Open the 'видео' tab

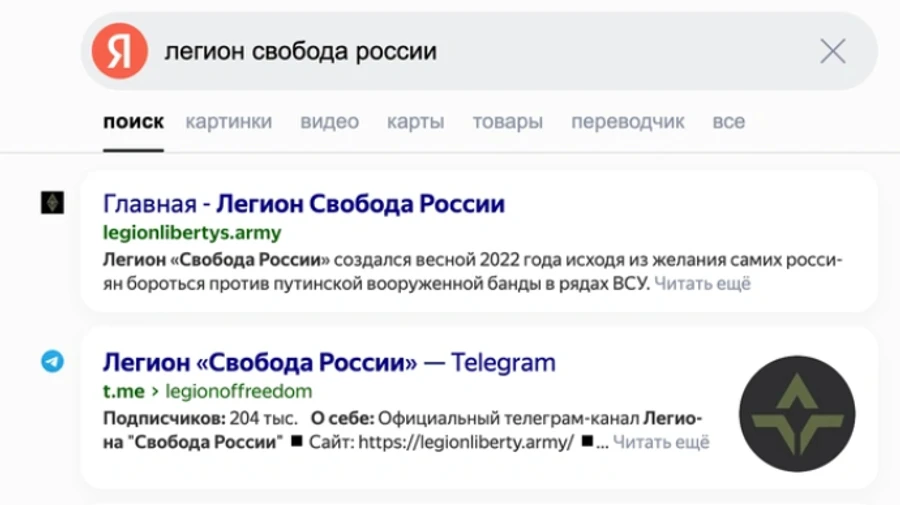[329, 122]
